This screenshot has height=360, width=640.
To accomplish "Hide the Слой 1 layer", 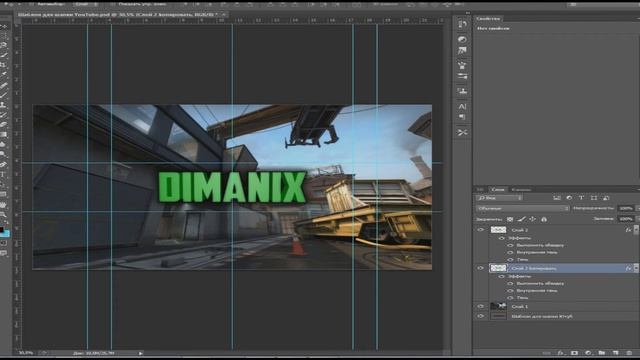I will (x=480, y=306).
